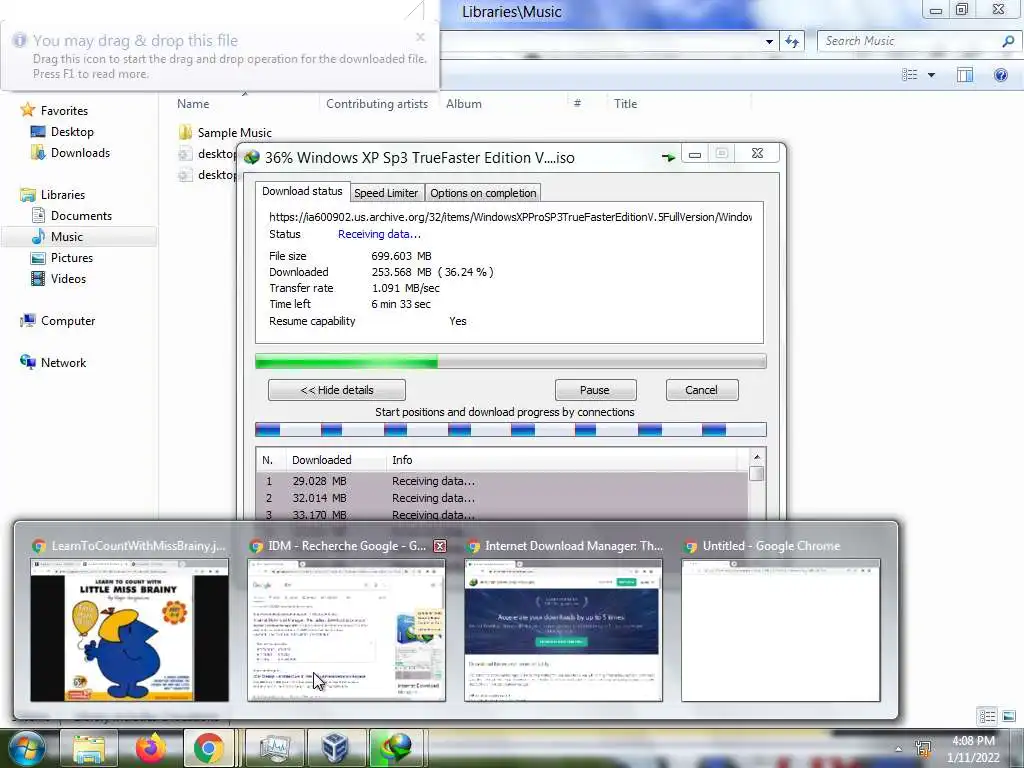Sort by the Name column header
This screenshot has height=768, width=1024.
tap(193, 104)
